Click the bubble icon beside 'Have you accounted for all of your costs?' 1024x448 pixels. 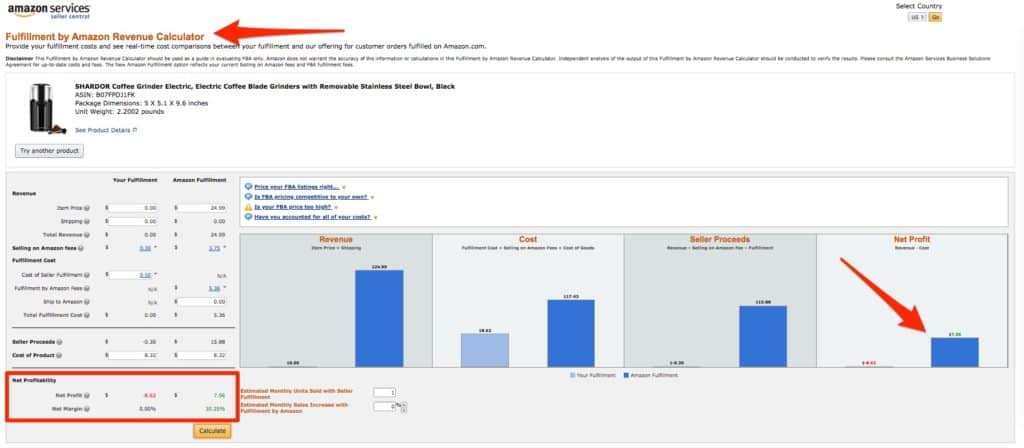(x=248, y=216)
